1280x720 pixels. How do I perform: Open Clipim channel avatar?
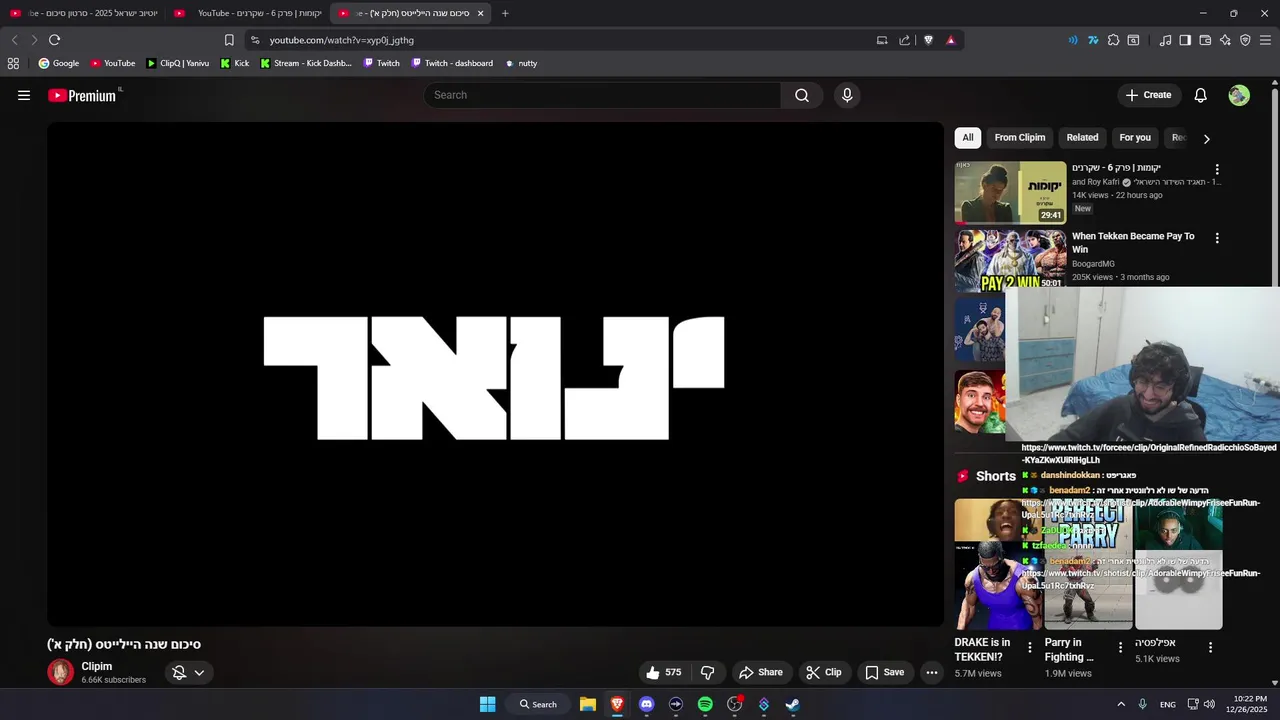[61, 672]
